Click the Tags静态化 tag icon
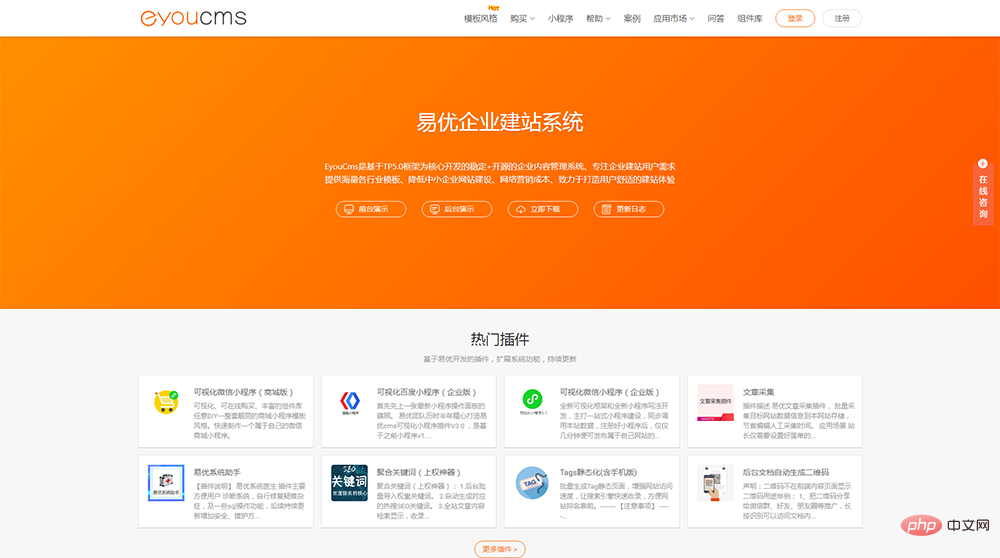The image size is (1000, 558). (532, 482)
